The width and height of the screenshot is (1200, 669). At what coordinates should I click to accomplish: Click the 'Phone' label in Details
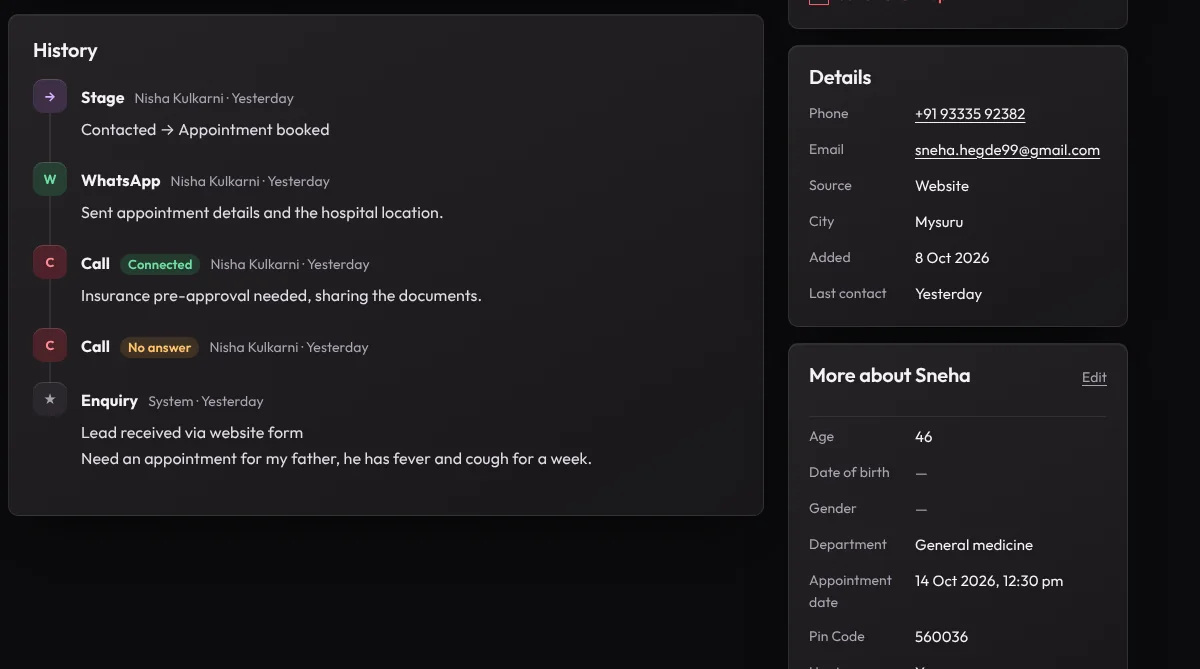click(x=829, y=114)
